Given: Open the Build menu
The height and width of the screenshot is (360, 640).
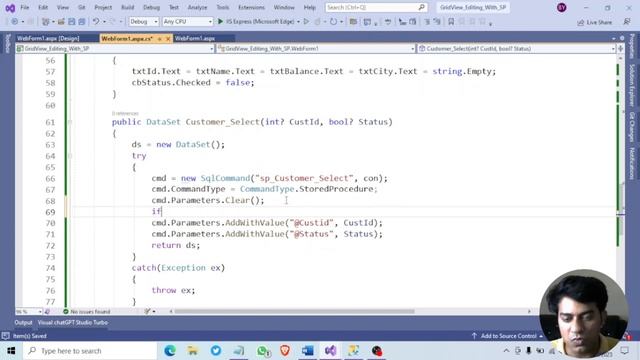Looking at the screenshot, I should [127, 7].
